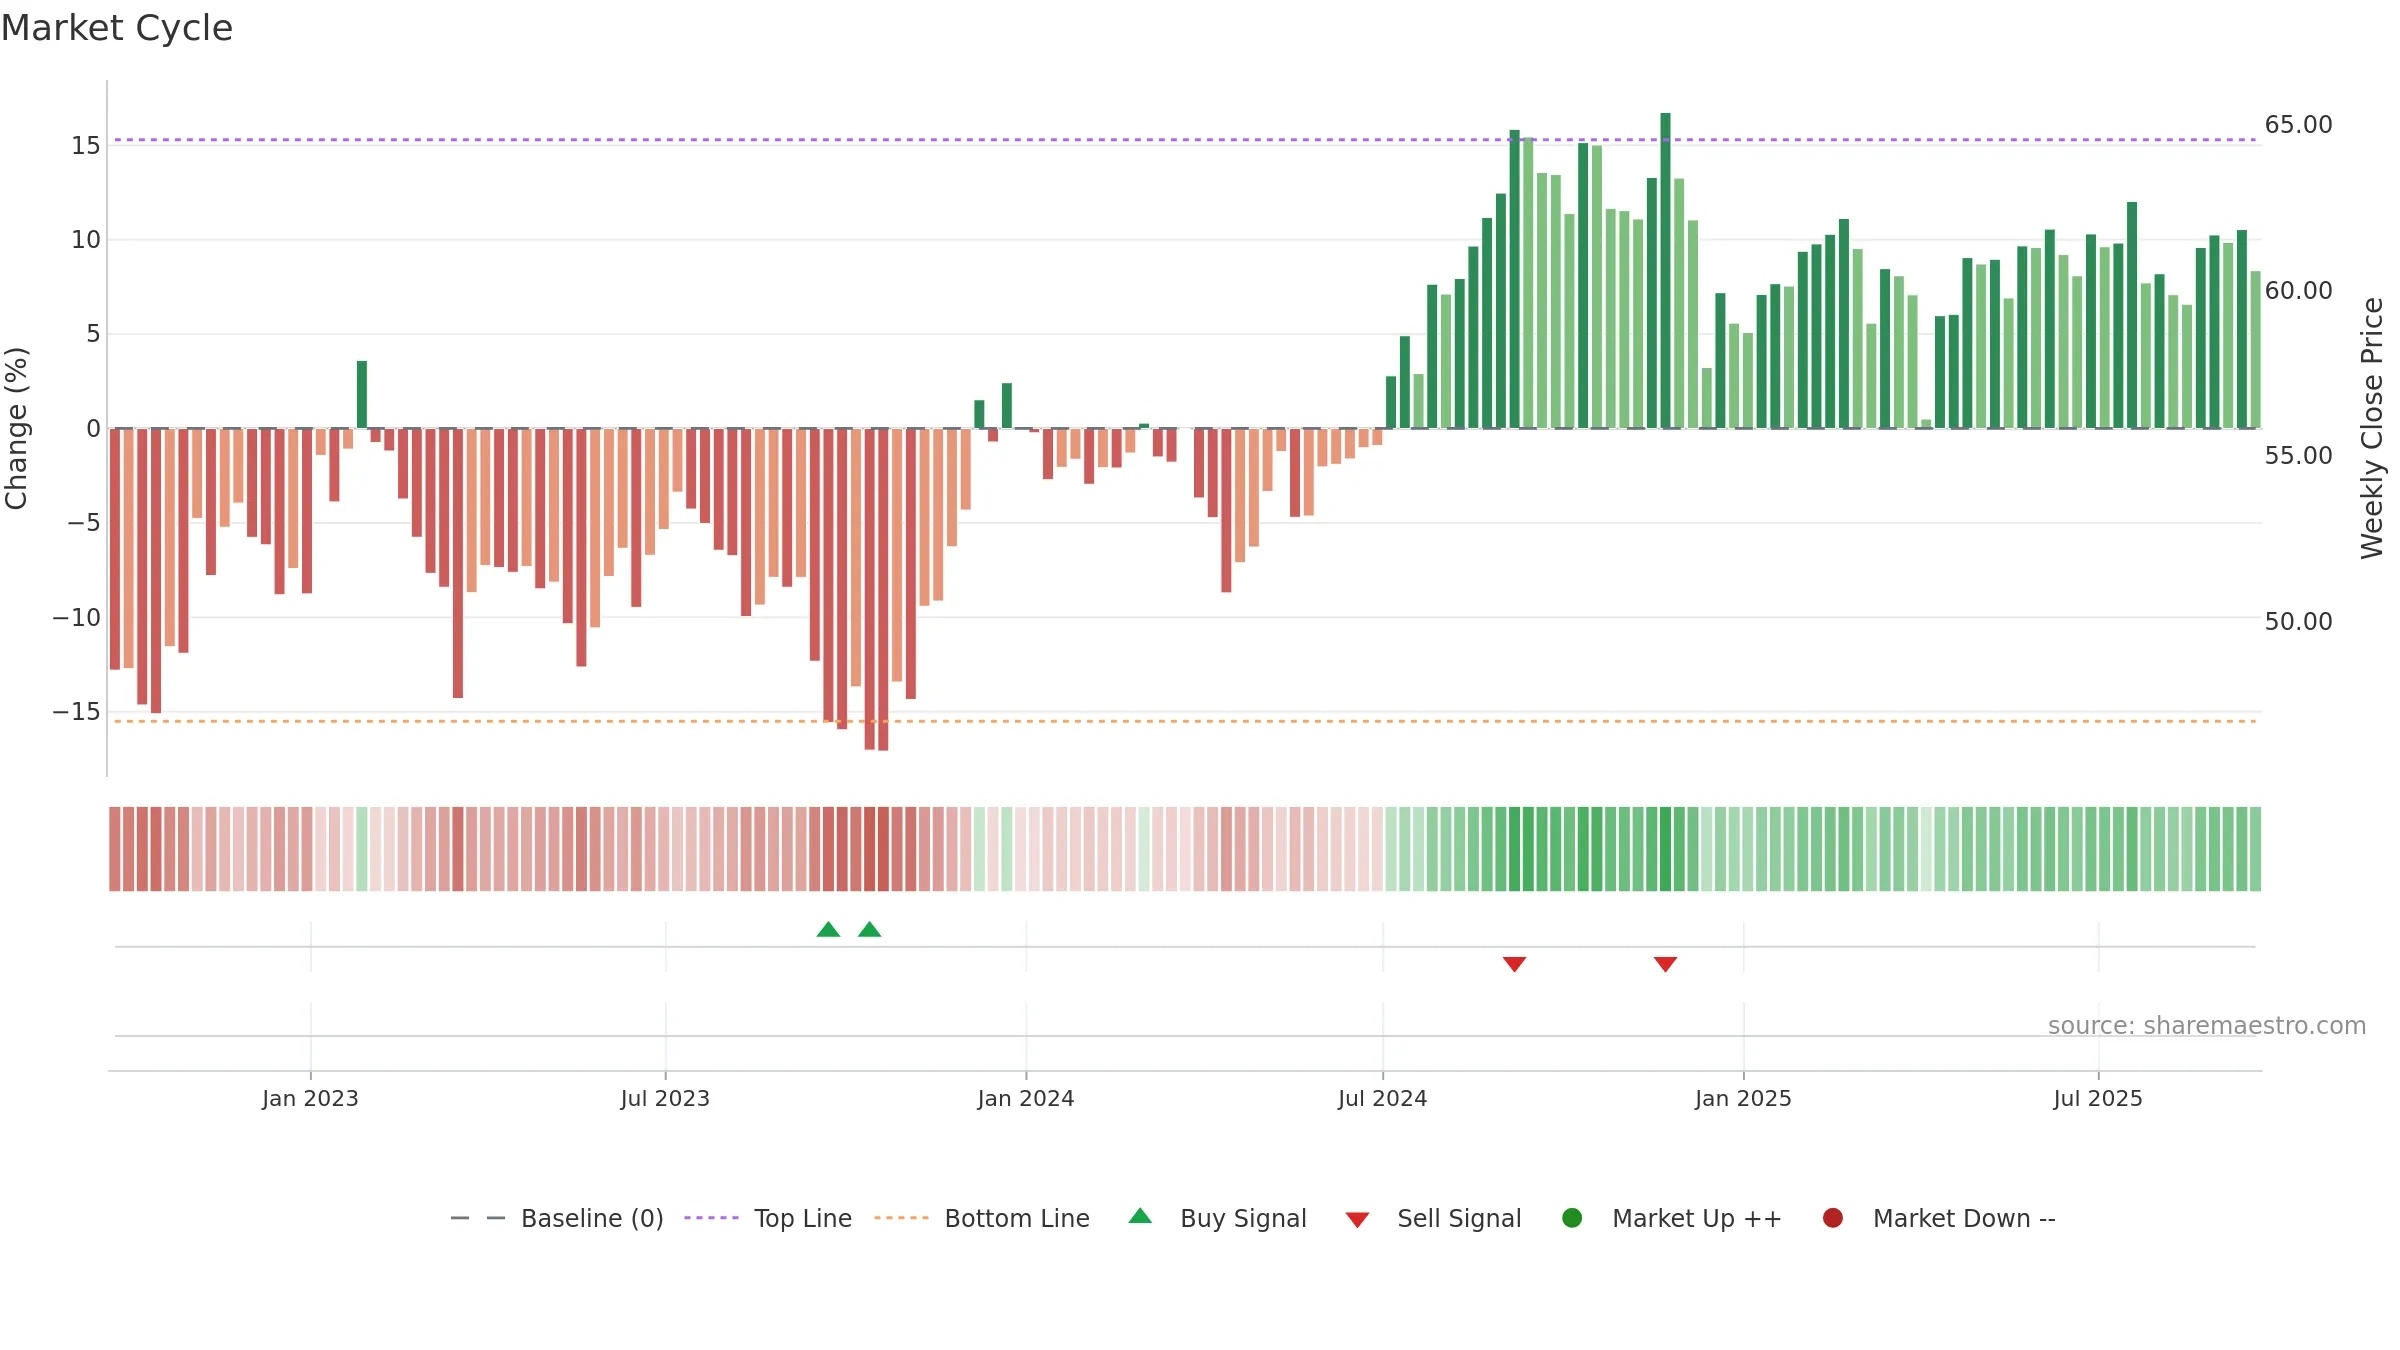Click the Jan 2024 axis label
Screen dimensions: 2400x1350
(x=1026, y=1098)
